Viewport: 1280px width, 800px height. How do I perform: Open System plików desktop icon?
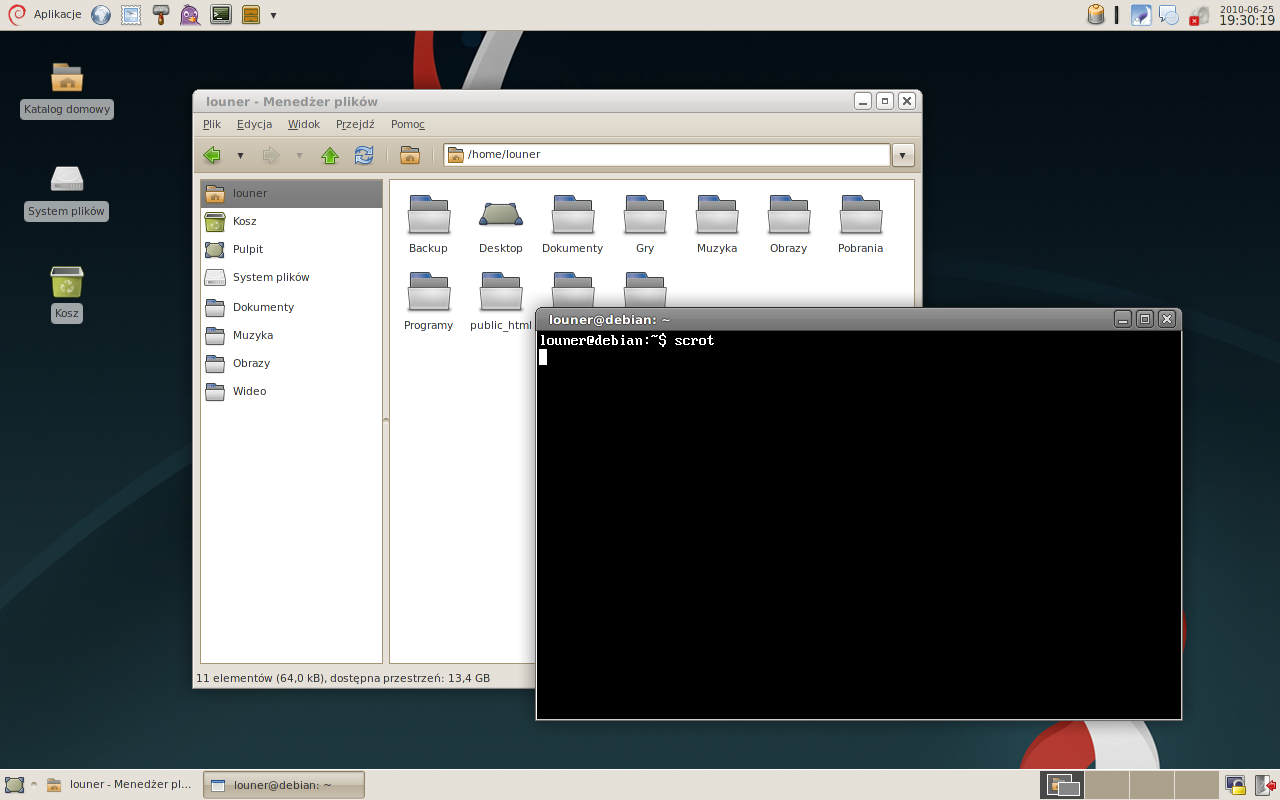click(x=67, y=192)
